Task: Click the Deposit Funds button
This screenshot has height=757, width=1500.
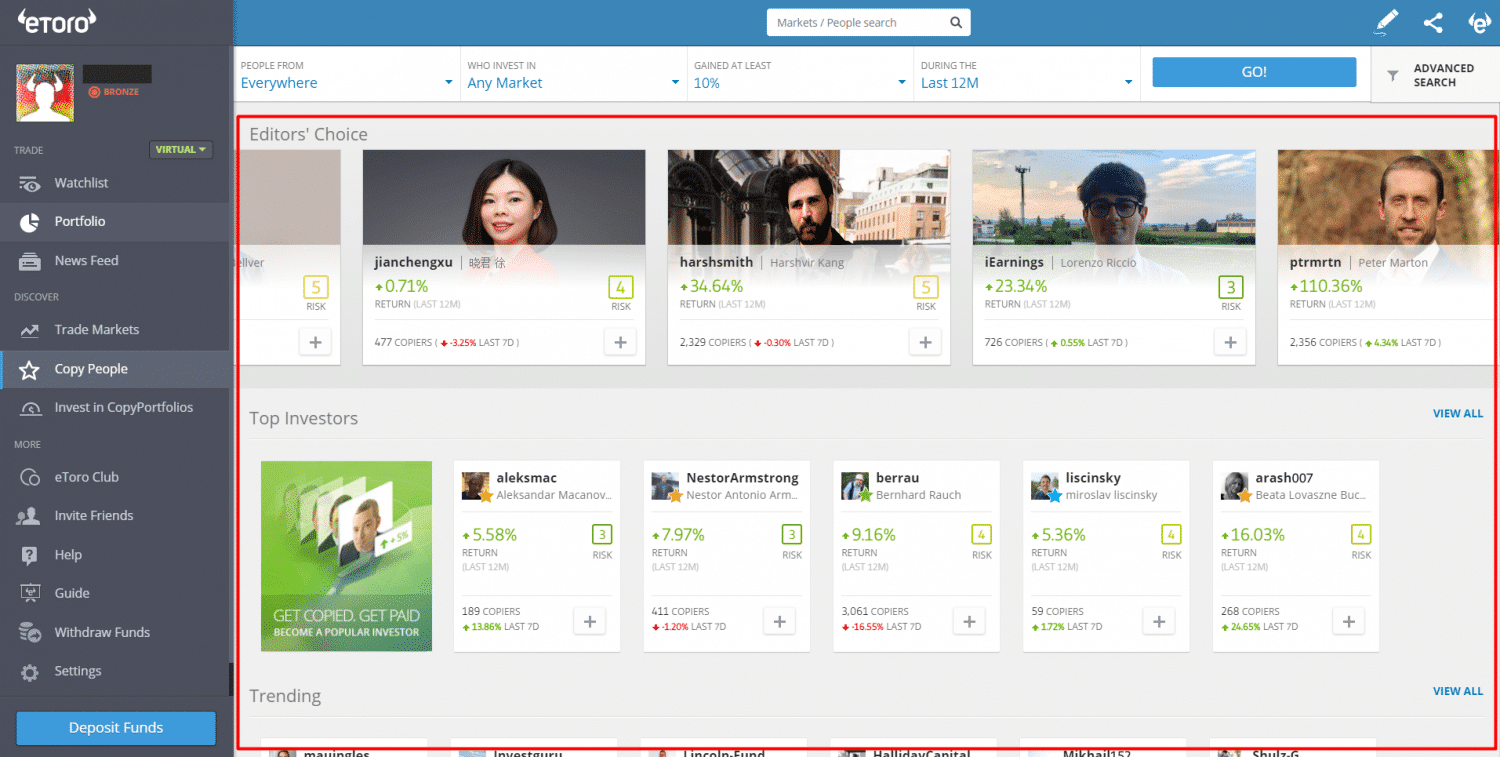Action: point(116,728)
